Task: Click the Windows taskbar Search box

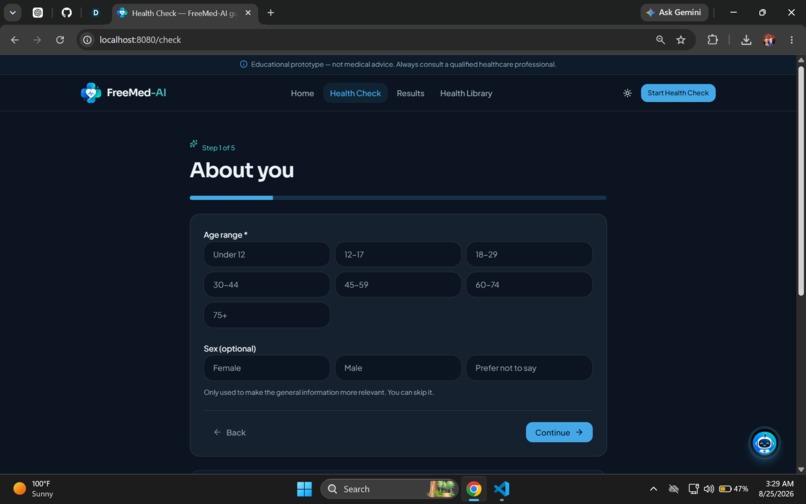Action: 389,489
